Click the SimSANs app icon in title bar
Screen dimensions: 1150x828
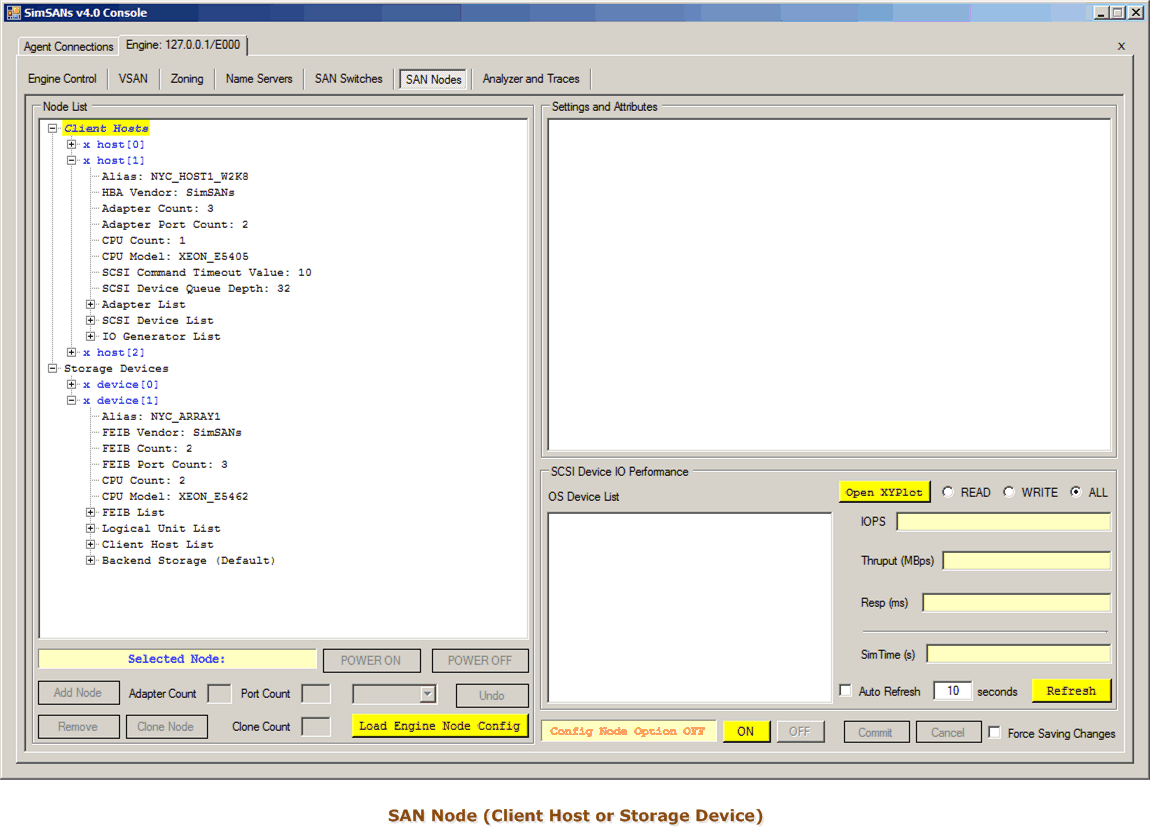pos(12,12)
